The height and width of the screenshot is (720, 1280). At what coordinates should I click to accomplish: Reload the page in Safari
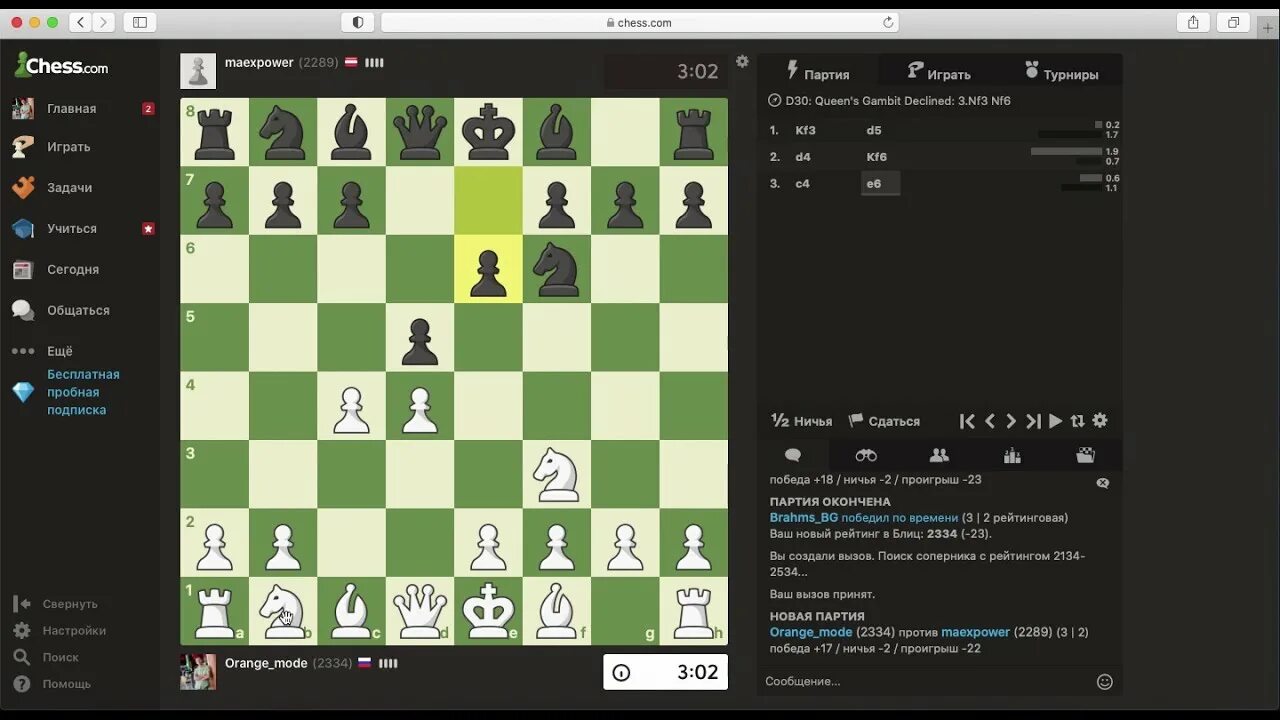(887, 22)
